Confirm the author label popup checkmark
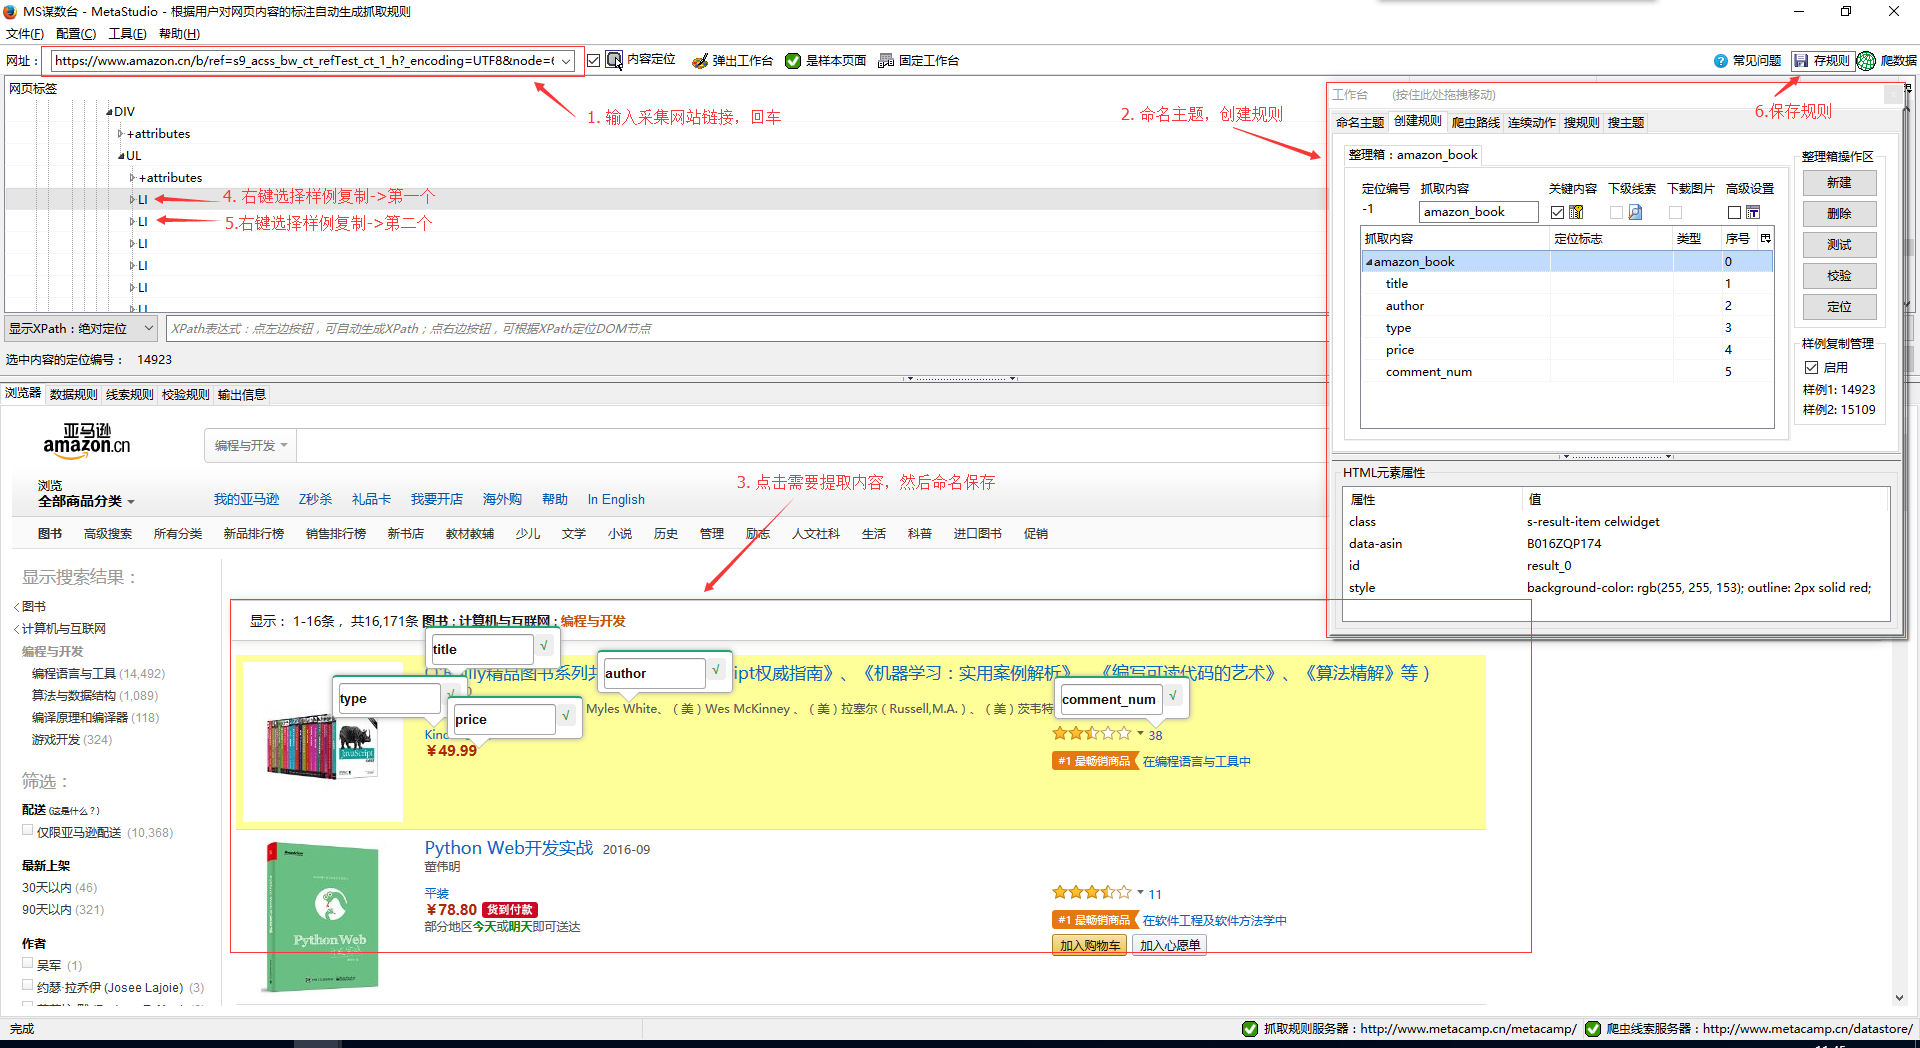 [x=716, y=670]
